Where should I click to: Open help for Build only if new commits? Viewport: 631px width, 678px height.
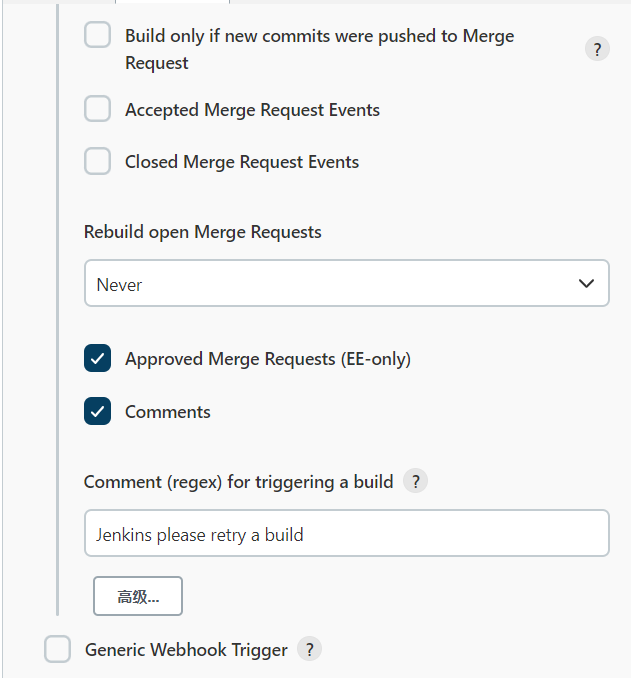pyautogui.click(x=597, y=49)
